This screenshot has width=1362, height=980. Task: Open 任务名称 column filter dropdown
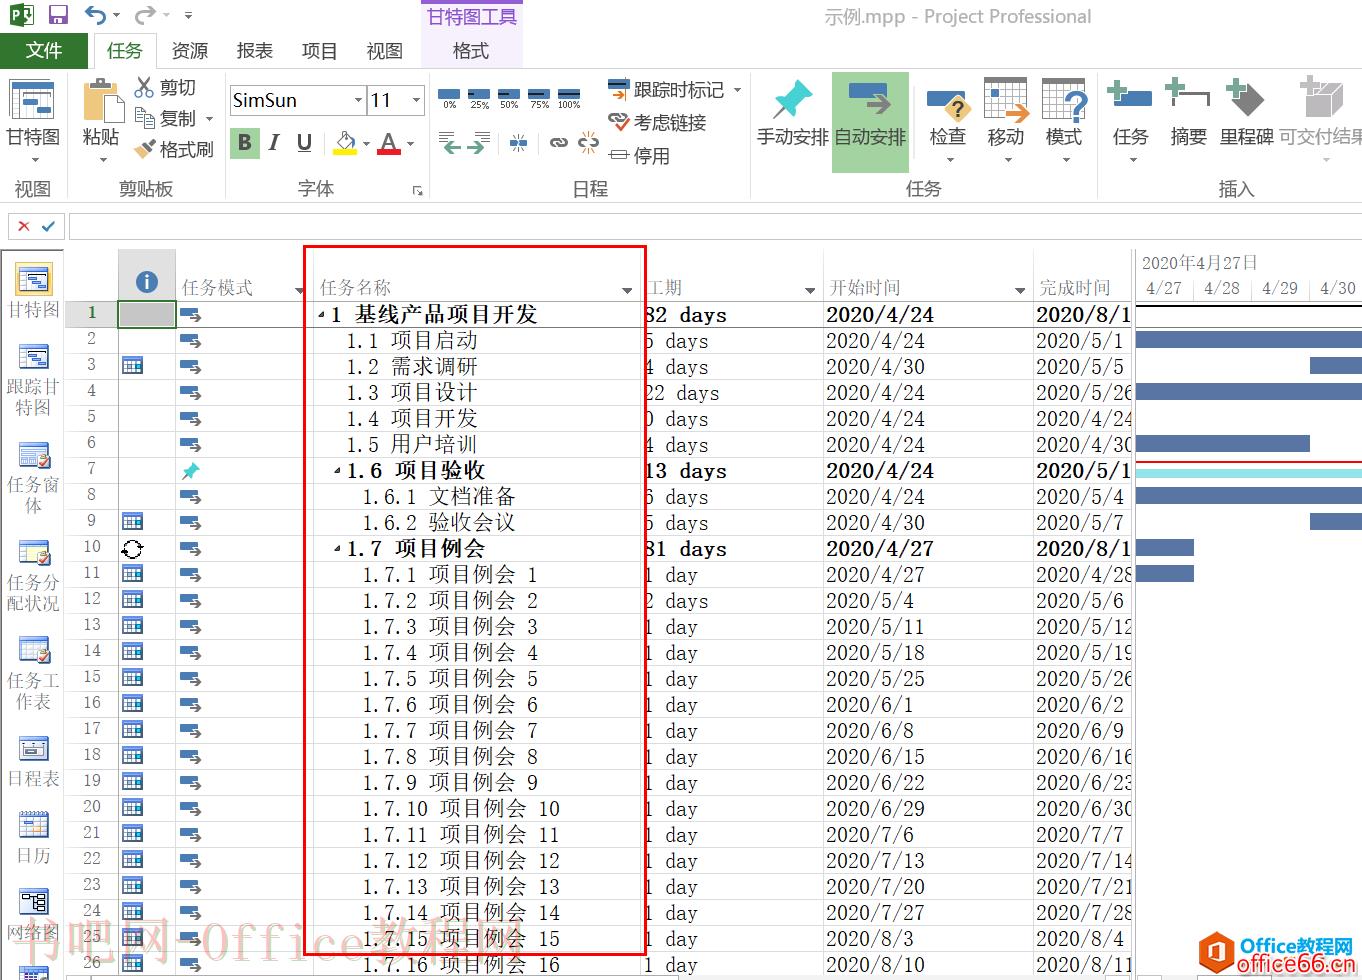[627, 290]
